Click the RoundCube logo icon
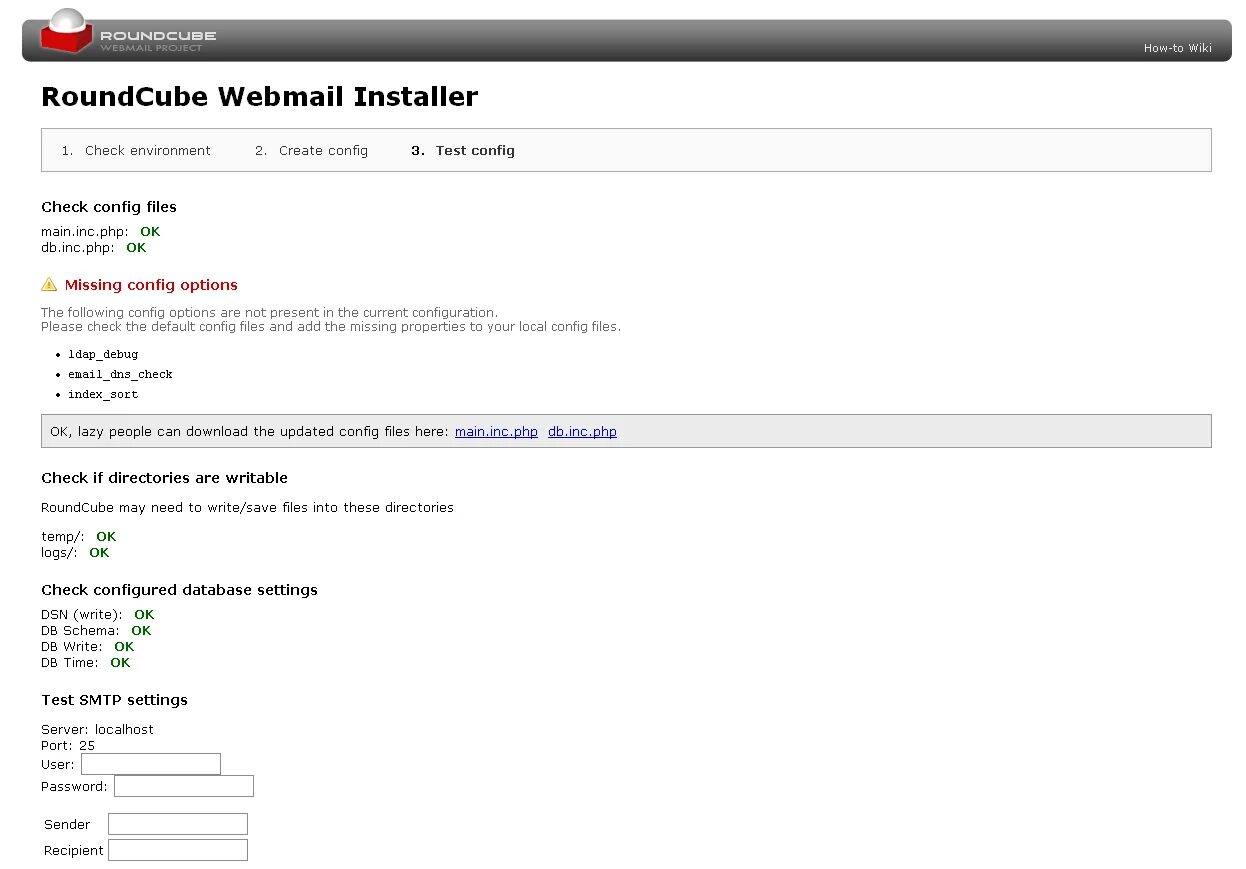 pyautogui.click(x=68, y=30)
